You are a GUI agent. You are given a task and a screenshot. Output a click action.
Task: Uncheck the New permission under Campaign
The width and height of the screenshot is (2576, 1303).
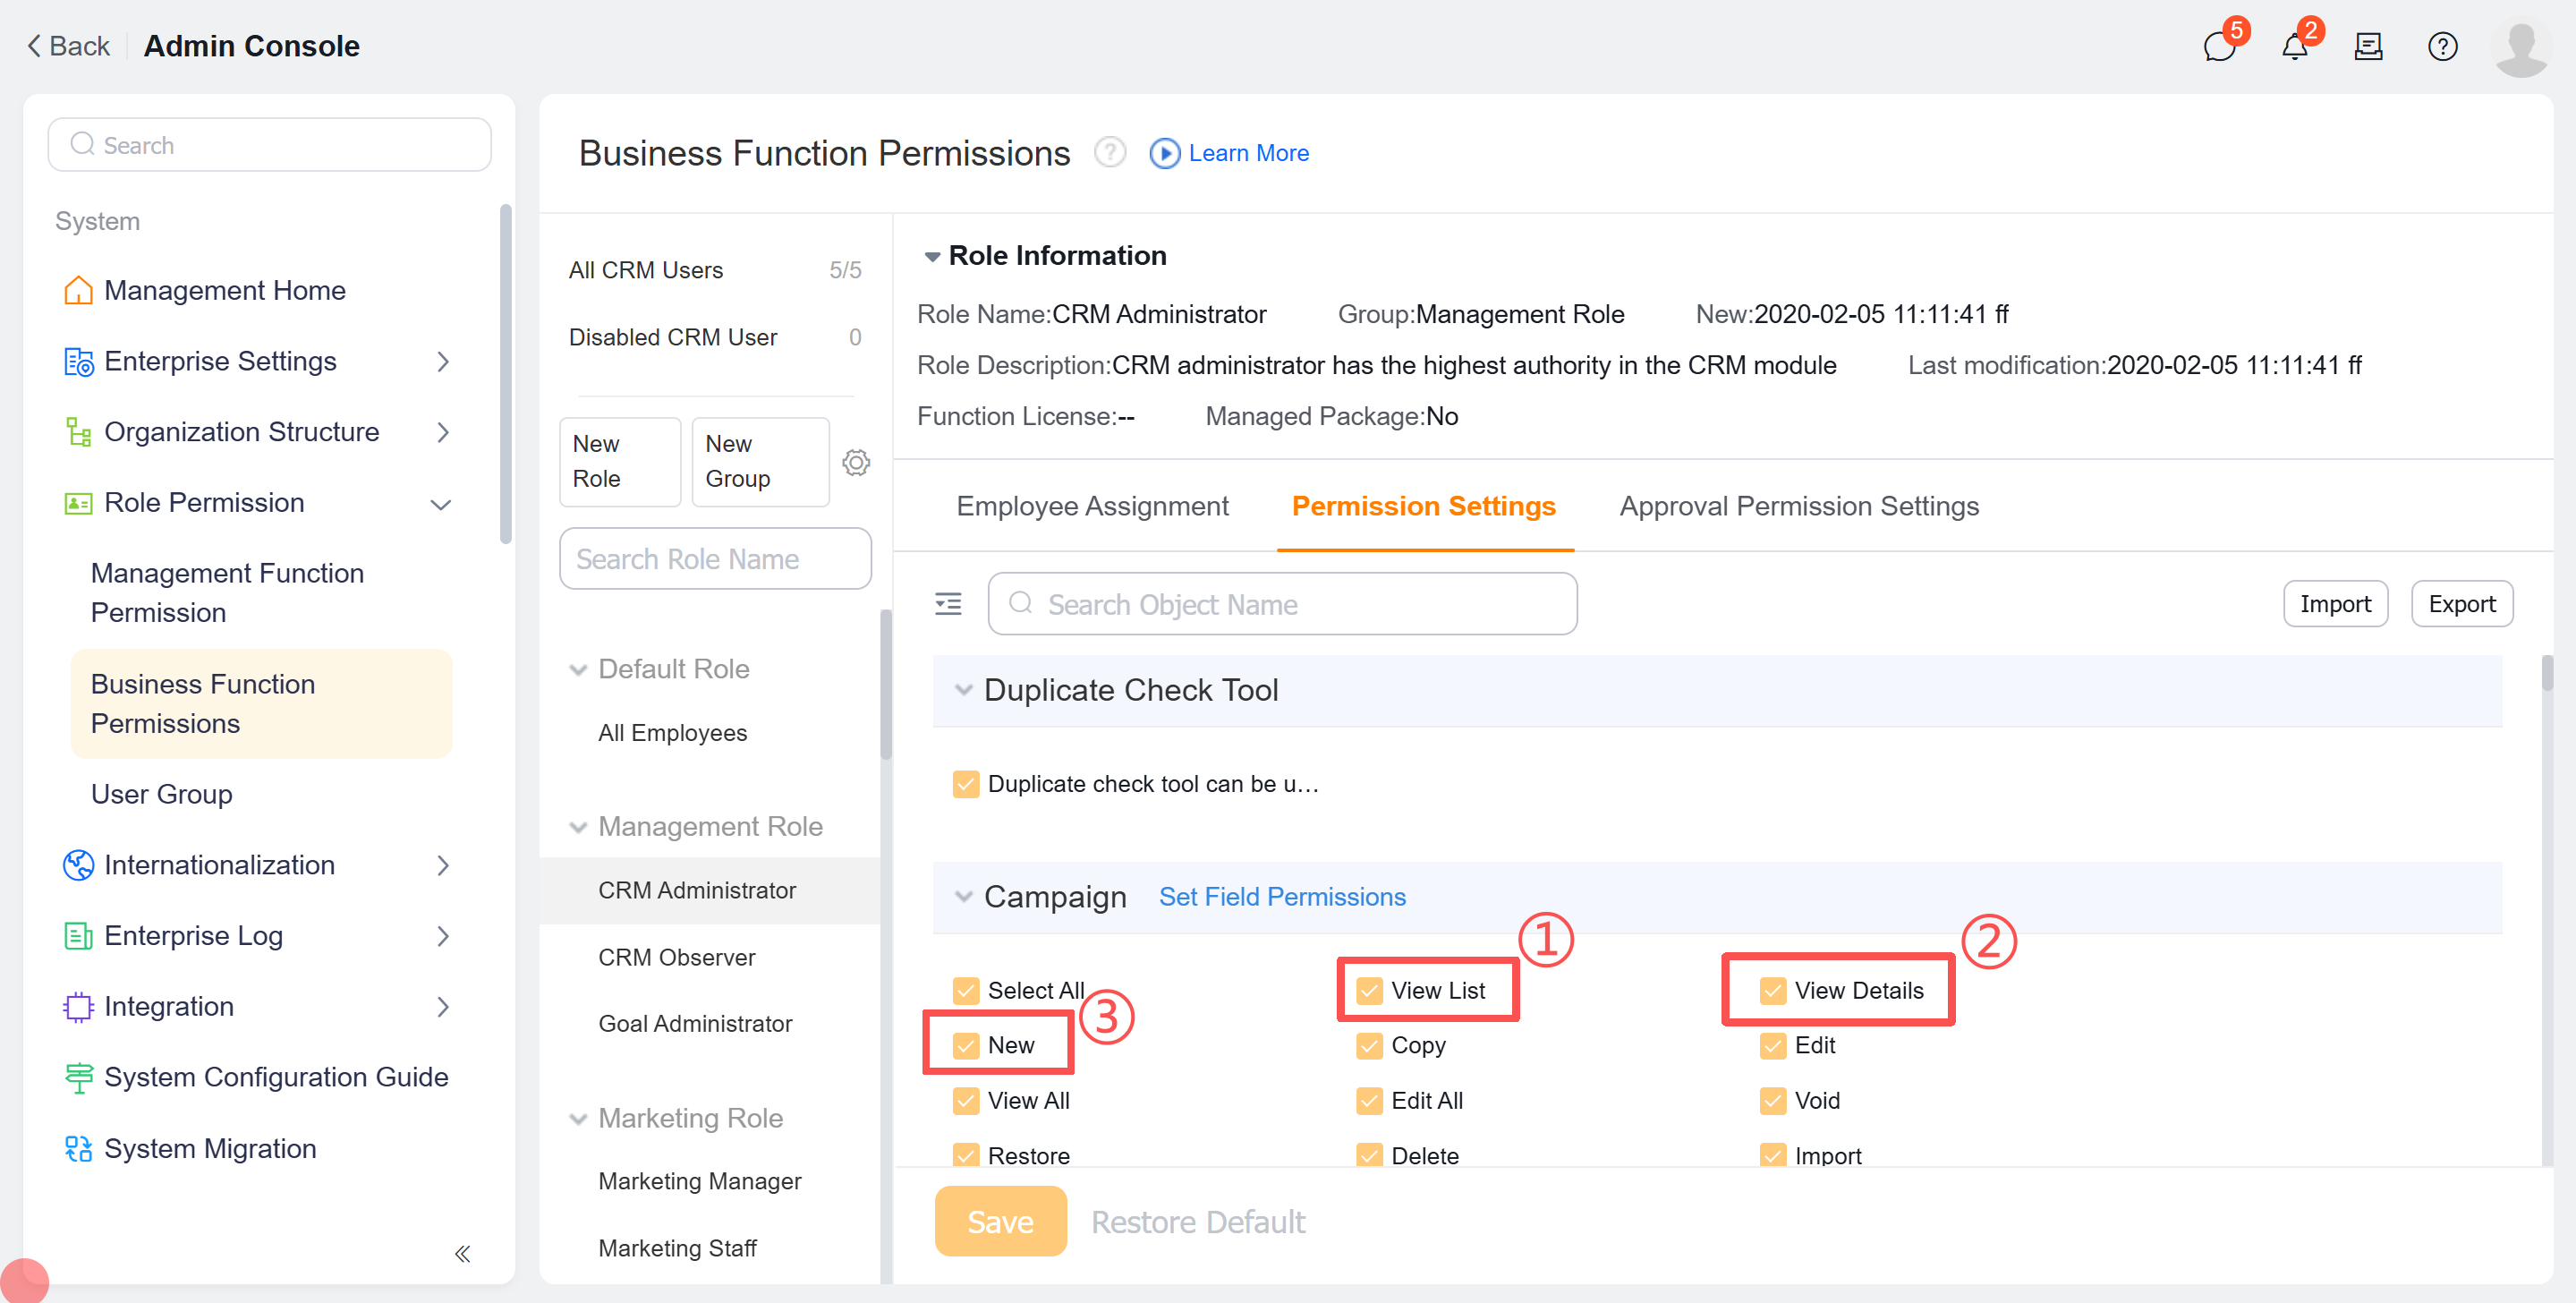(x=965, y=1044)
